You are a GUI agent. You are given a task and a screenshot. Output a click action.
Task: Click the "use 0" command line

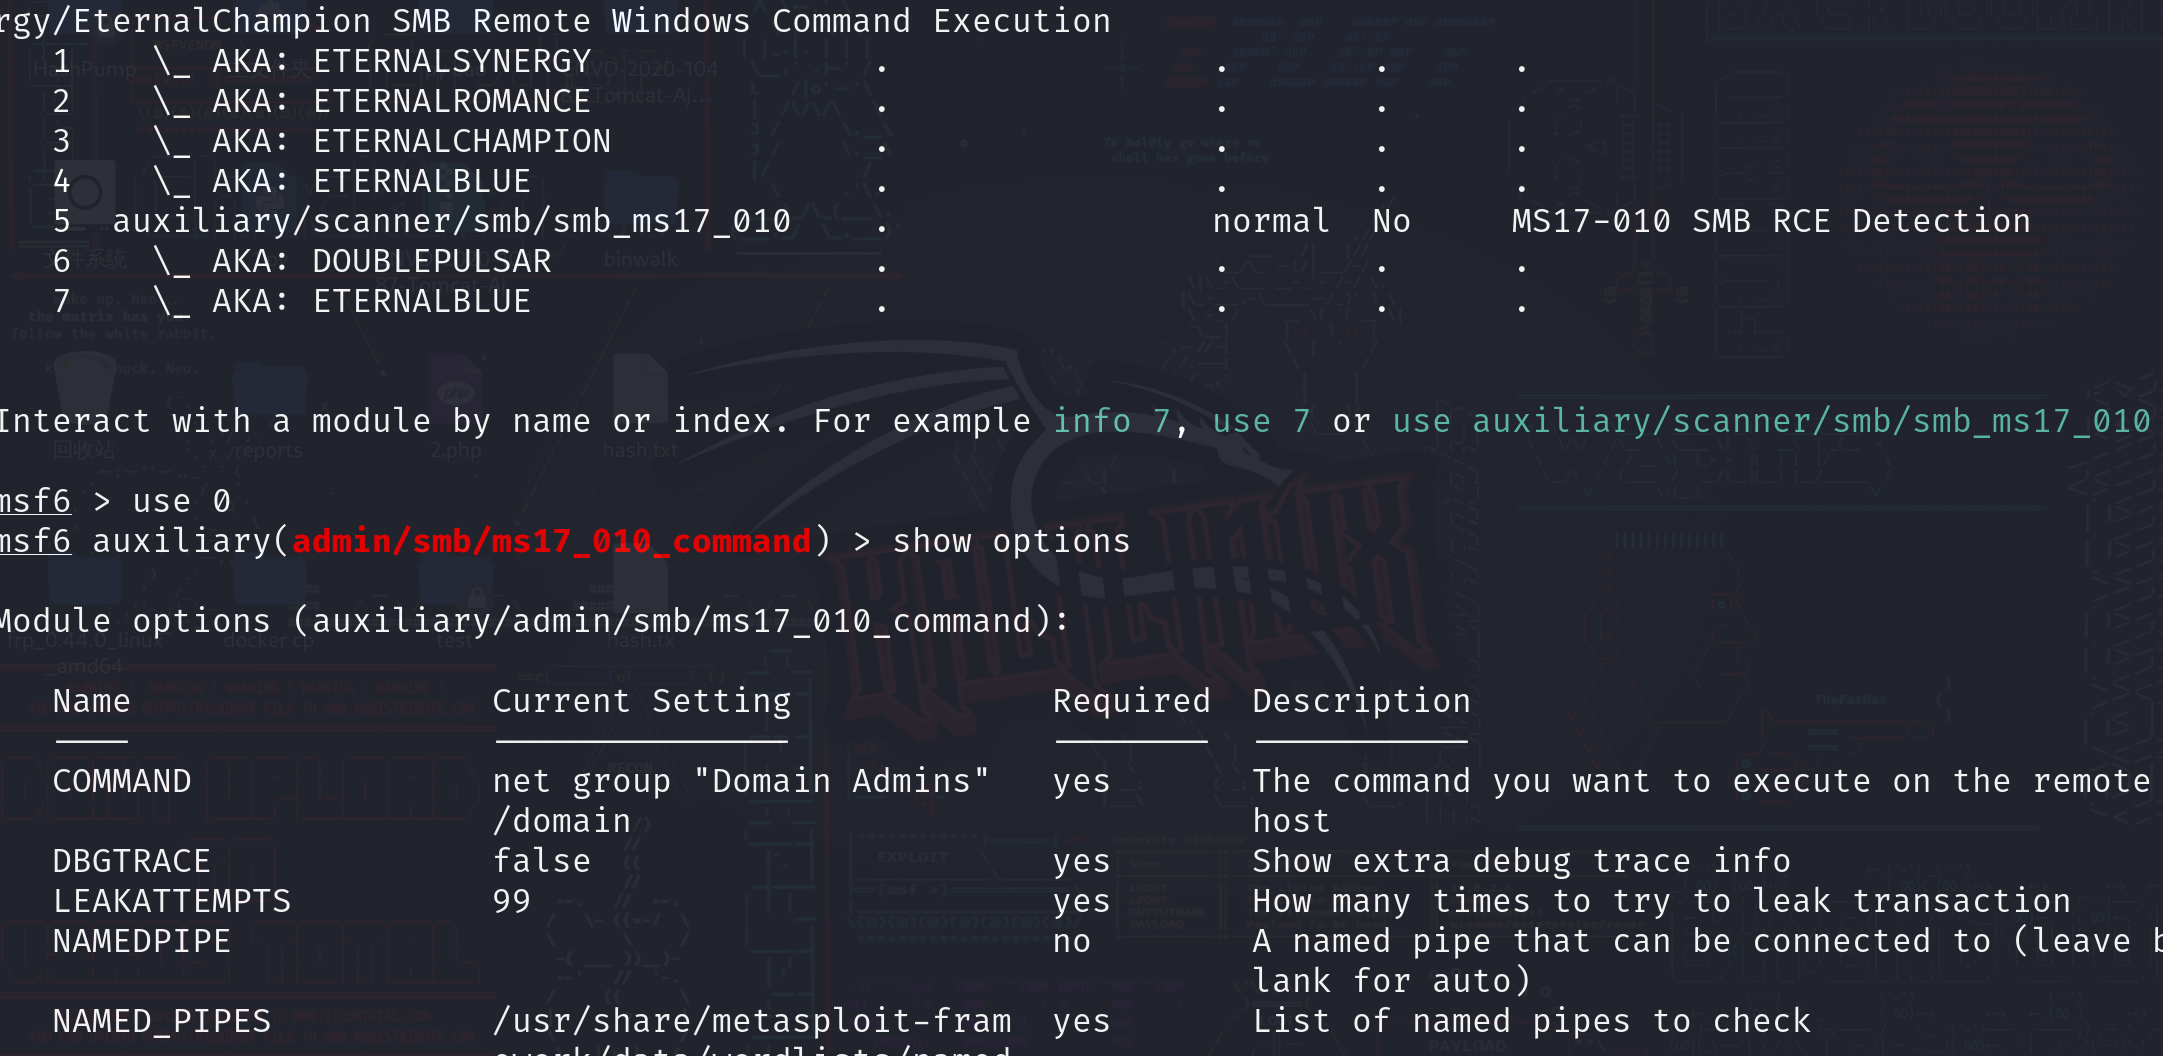pyautogui.click(x=181, y=502)
